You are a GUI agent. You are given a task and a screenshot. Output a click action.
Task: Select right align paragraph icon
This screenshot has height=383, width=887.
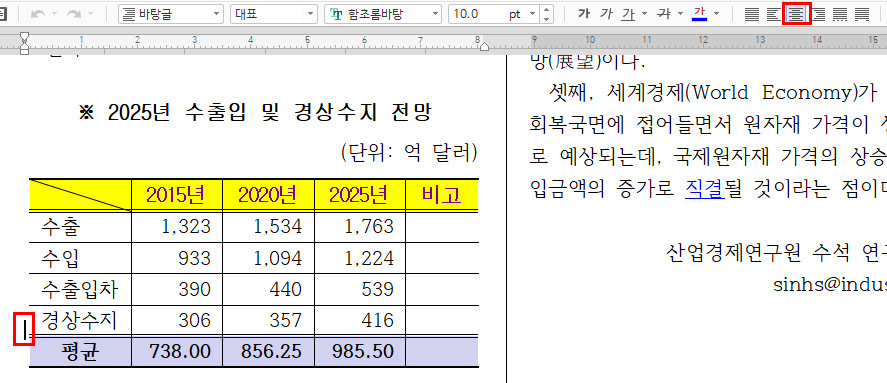coord(819,14)
